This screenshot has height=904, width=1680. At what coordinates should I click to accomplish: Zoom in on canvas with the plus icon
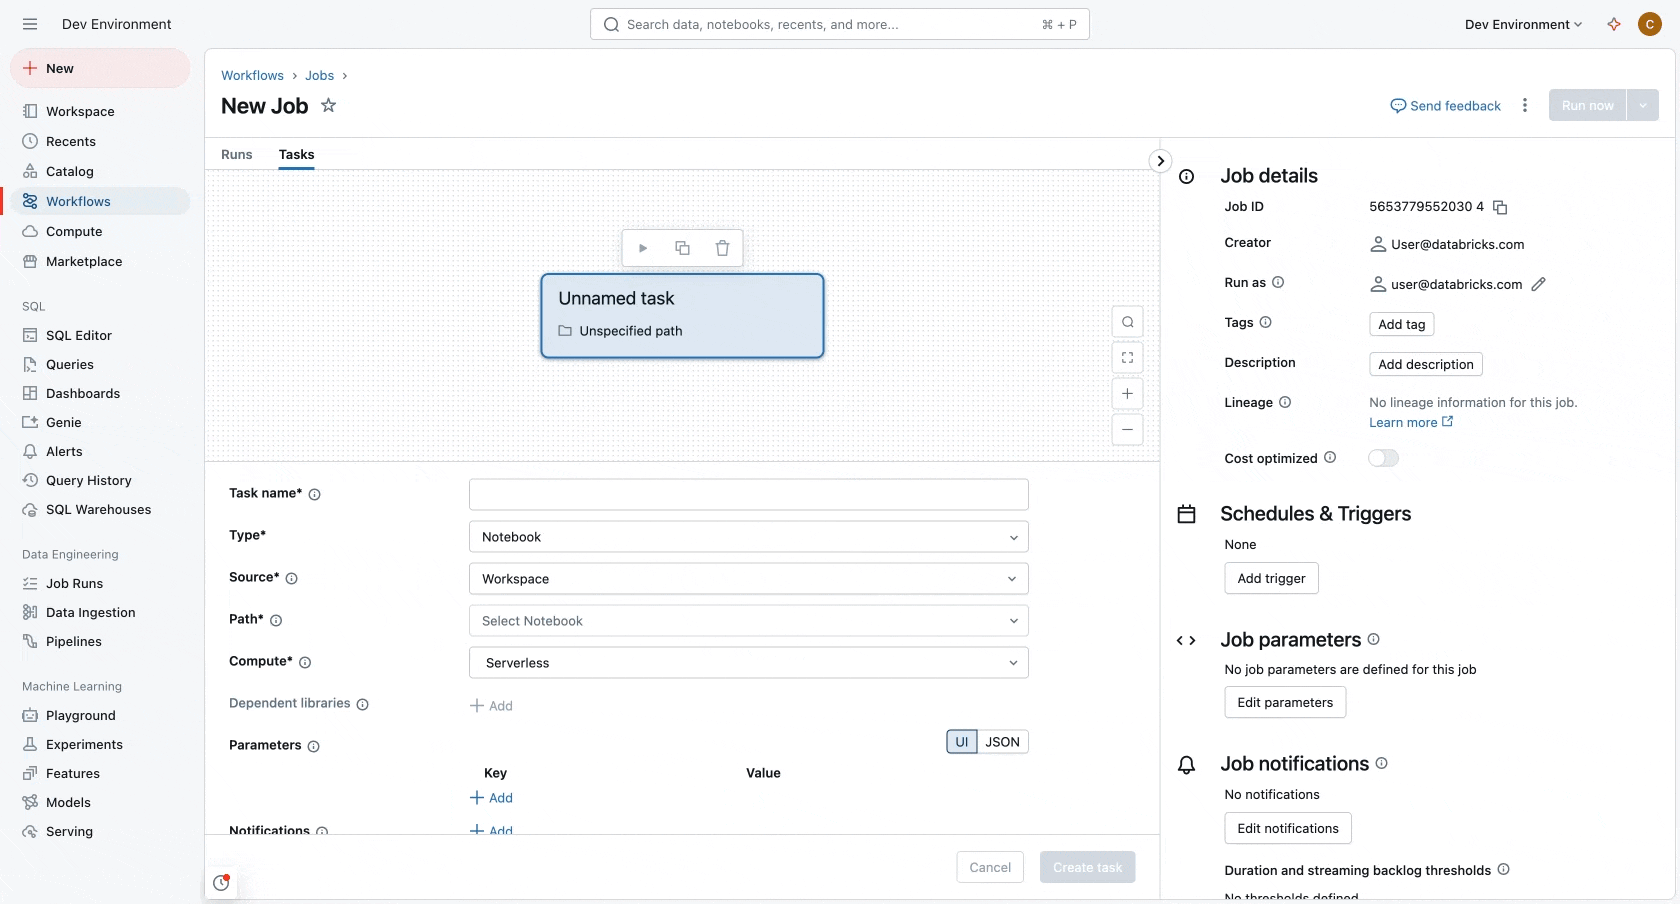click(1127, 394)
